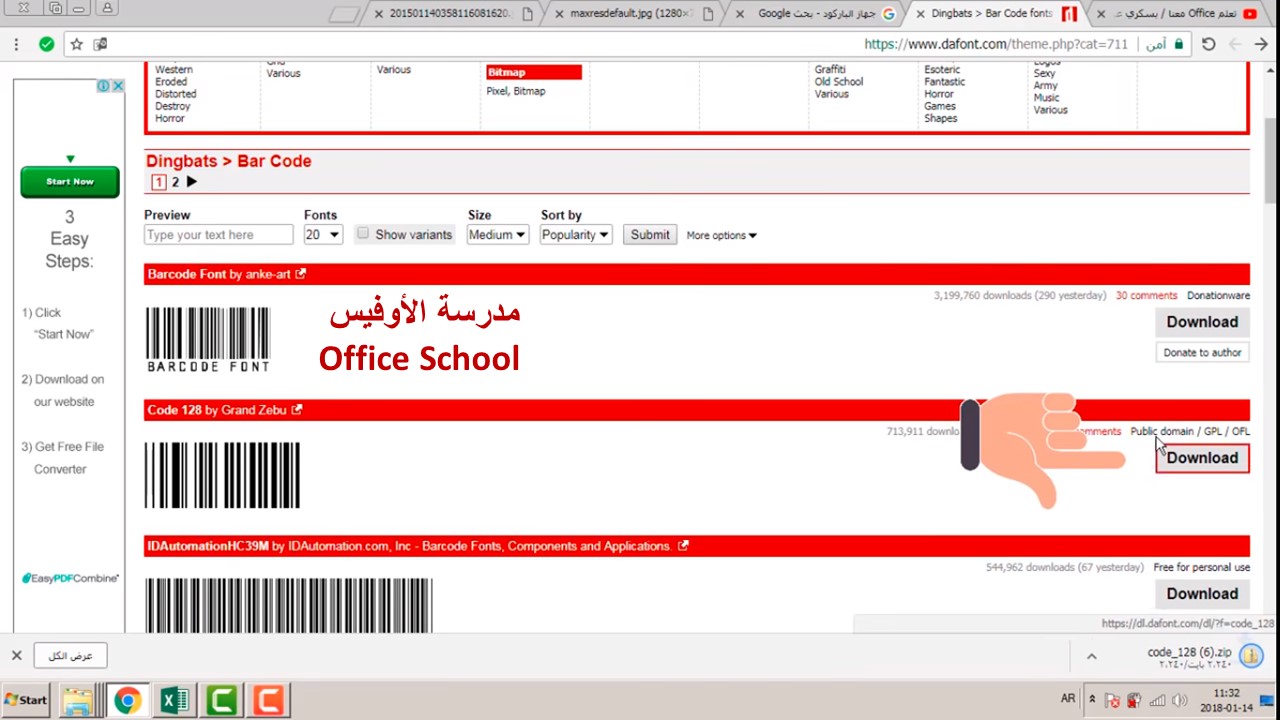
Task: Click the translate page icon in address bar
Action: pos(100,44)
